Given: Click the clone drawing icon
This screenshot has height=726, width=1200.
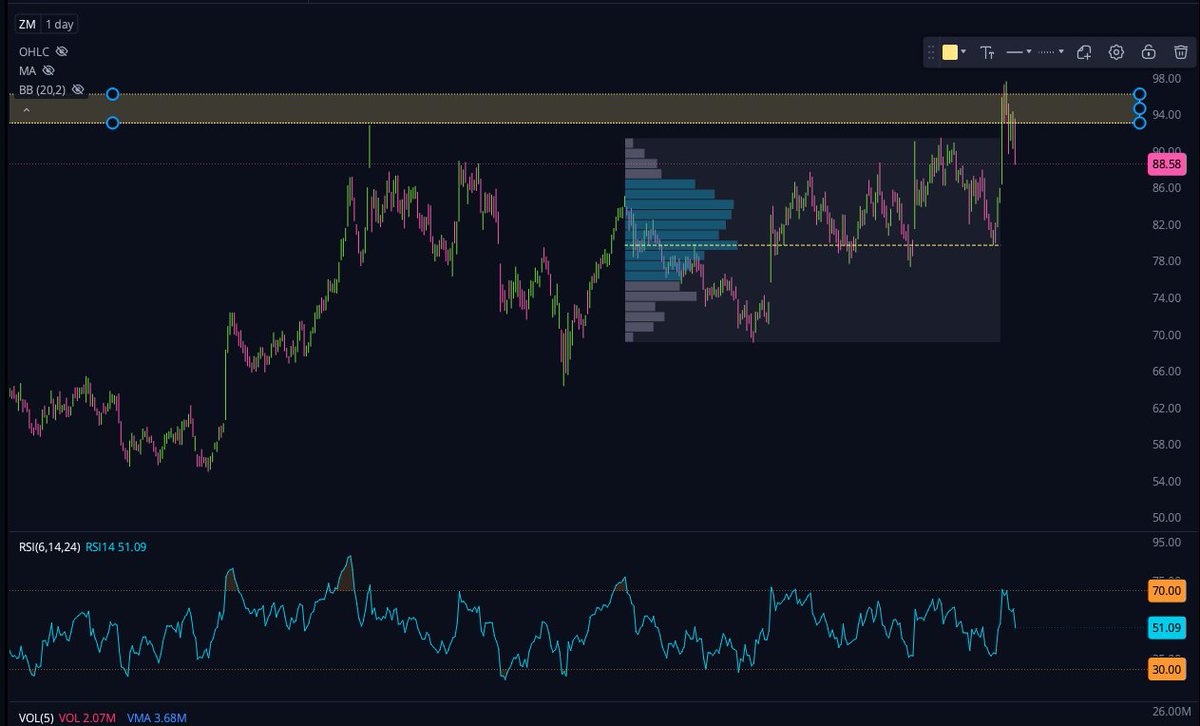Looking at the screenshot, I should (x=1084, y=52).
